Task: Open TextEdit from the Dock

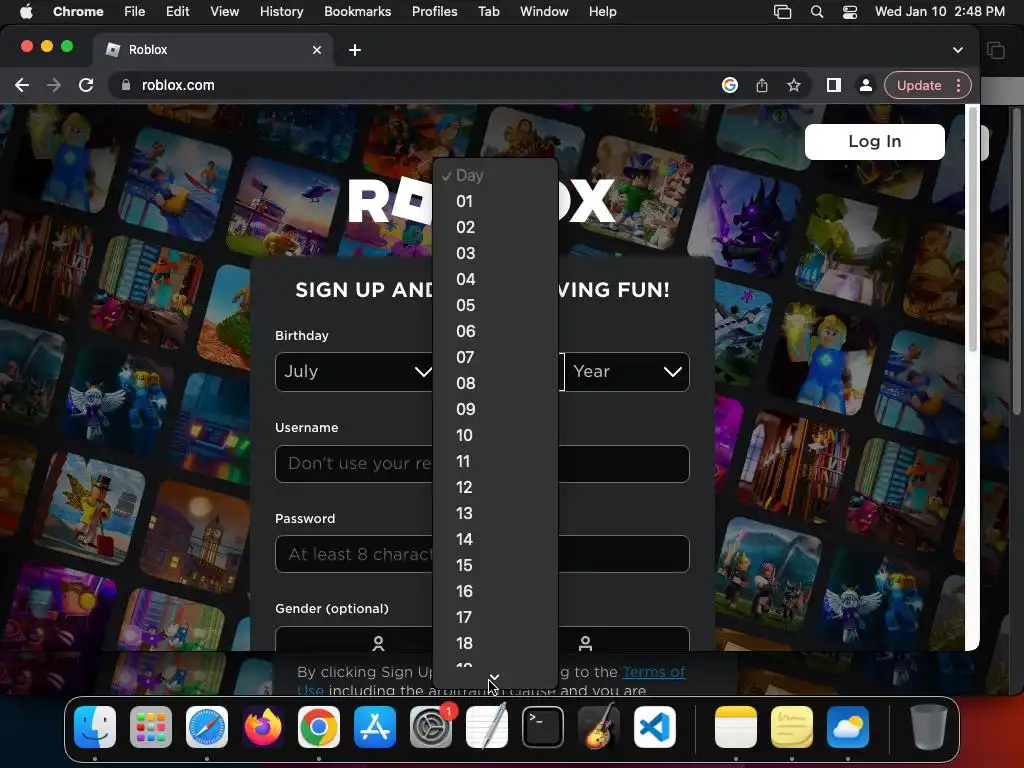Action: (x=487, y=727)
